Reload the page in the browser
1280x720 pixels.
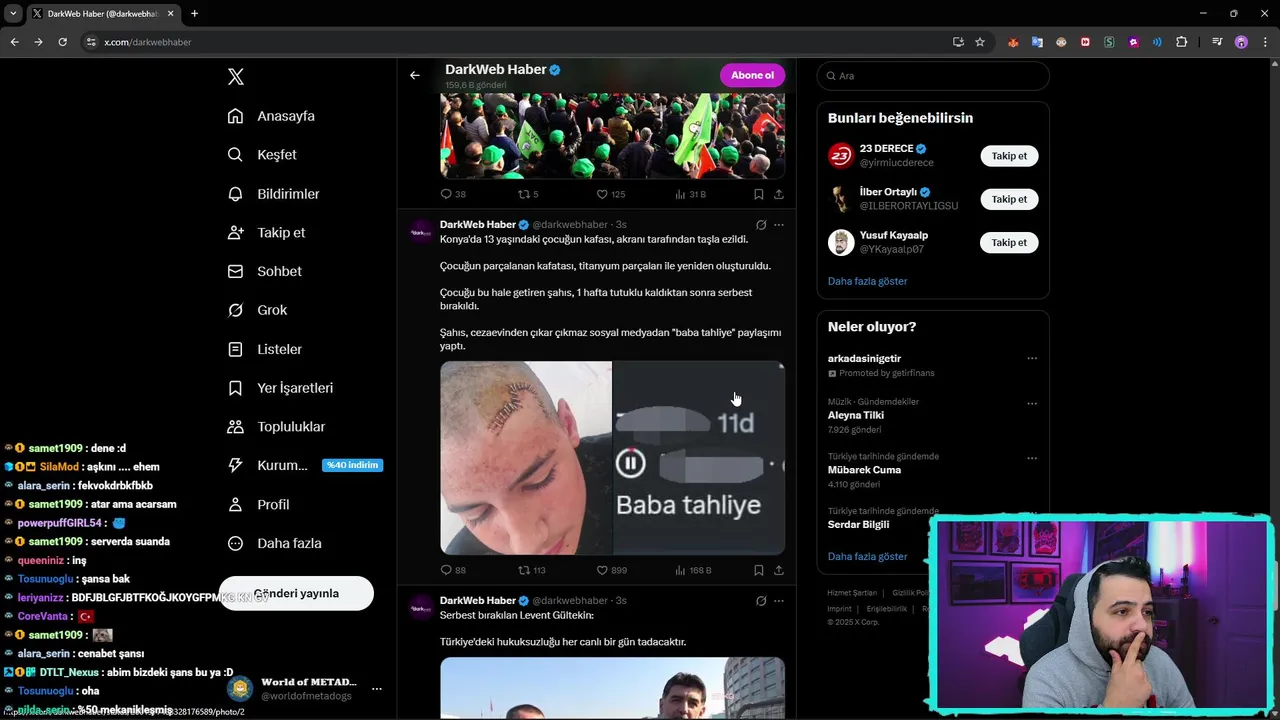62,42
